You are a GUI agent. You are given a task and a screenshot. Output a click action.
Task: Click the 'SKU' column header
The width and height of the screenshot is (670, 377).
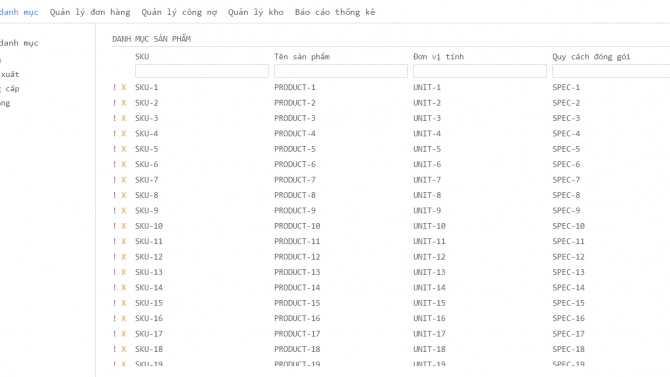point(142,56)
